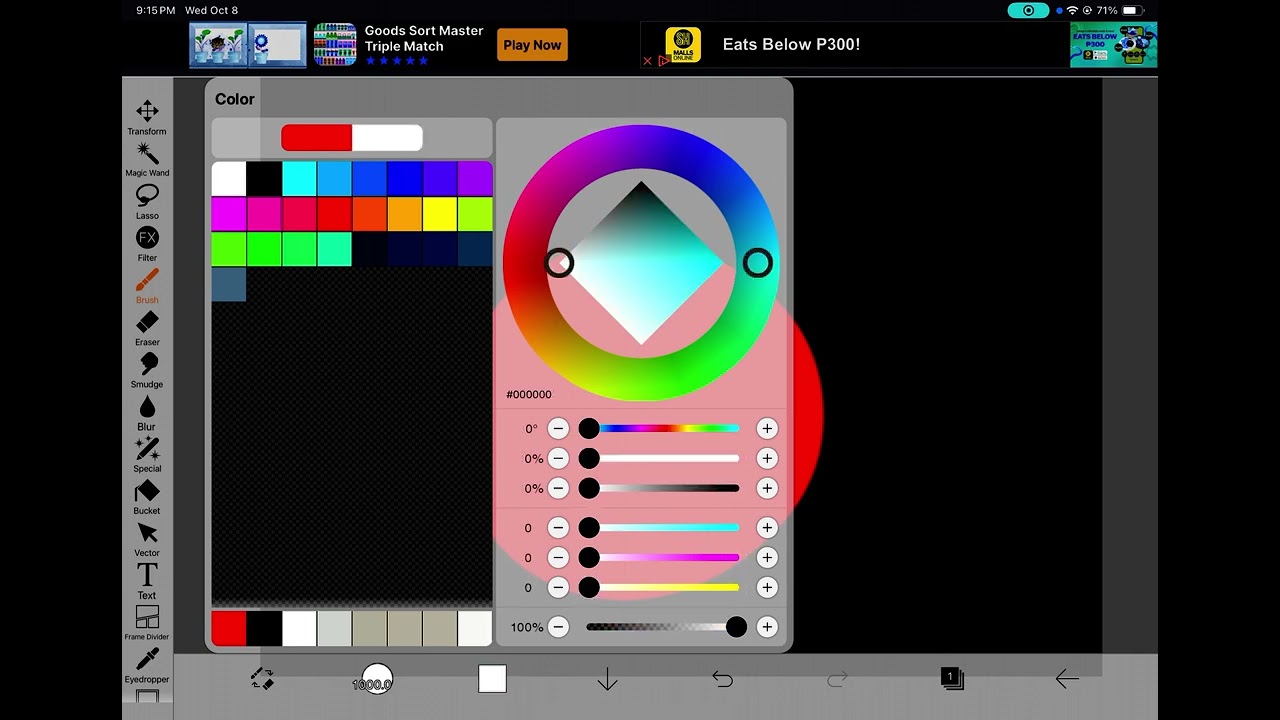Viewport: 1280px width, 720px height.
Task: Select black swatch in history strip
Action: click(264, 629)
